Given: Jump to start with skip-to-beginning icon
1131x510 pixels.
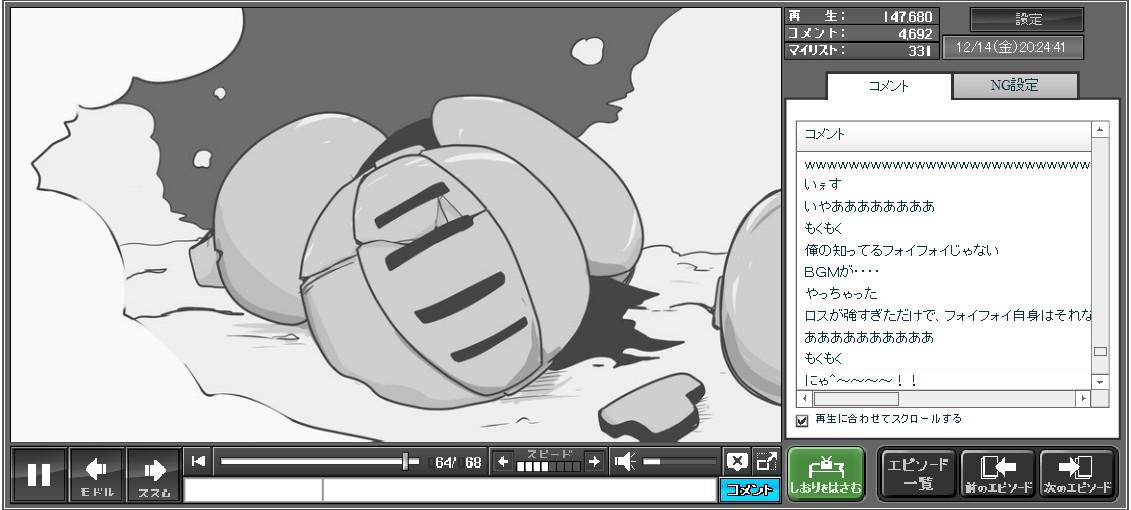Looking at the screenshot, I should pyautogui.click(x=199, y=461).
